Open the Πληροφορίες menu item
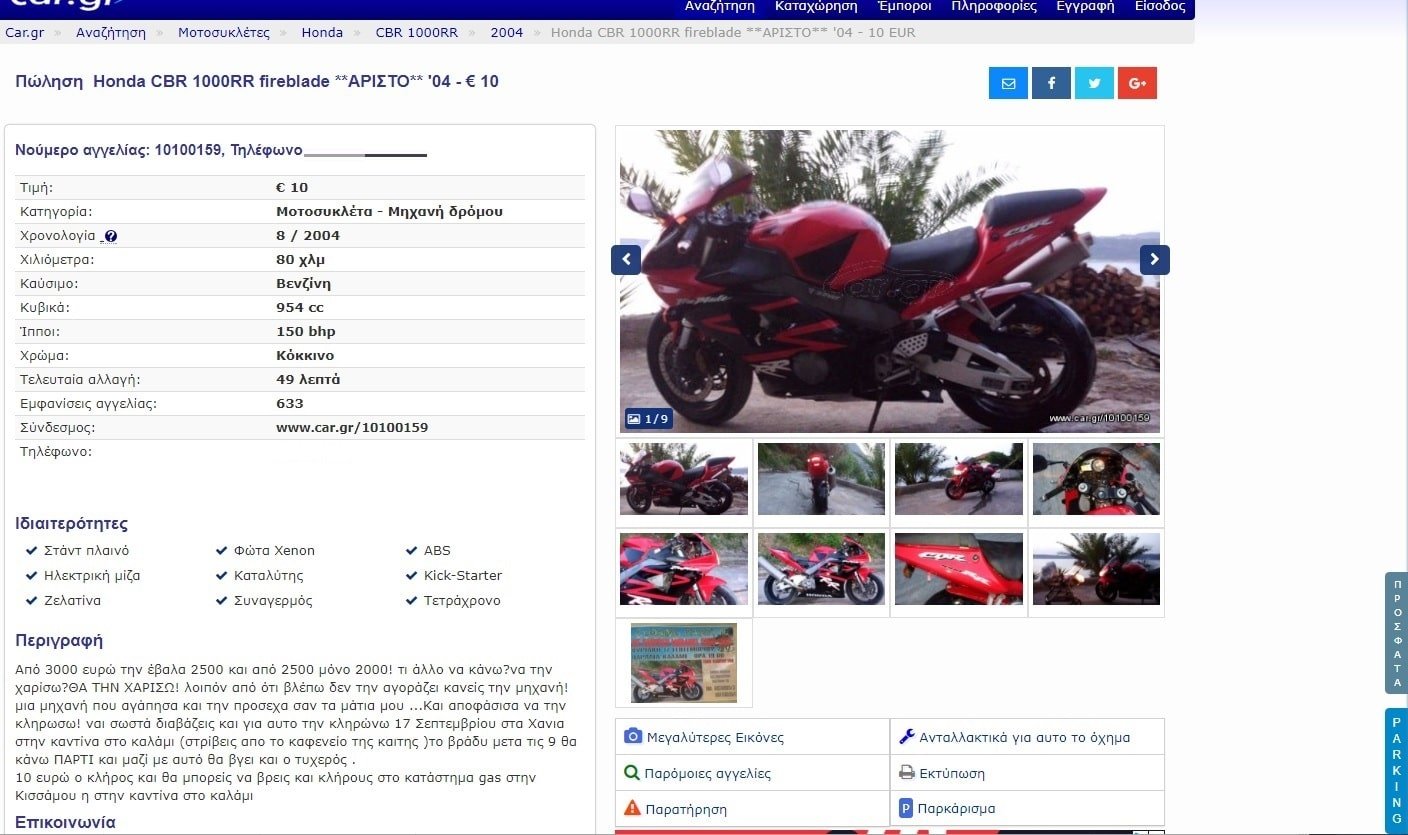The width and height of the screenshot is (1408, 835). point(994,6)
